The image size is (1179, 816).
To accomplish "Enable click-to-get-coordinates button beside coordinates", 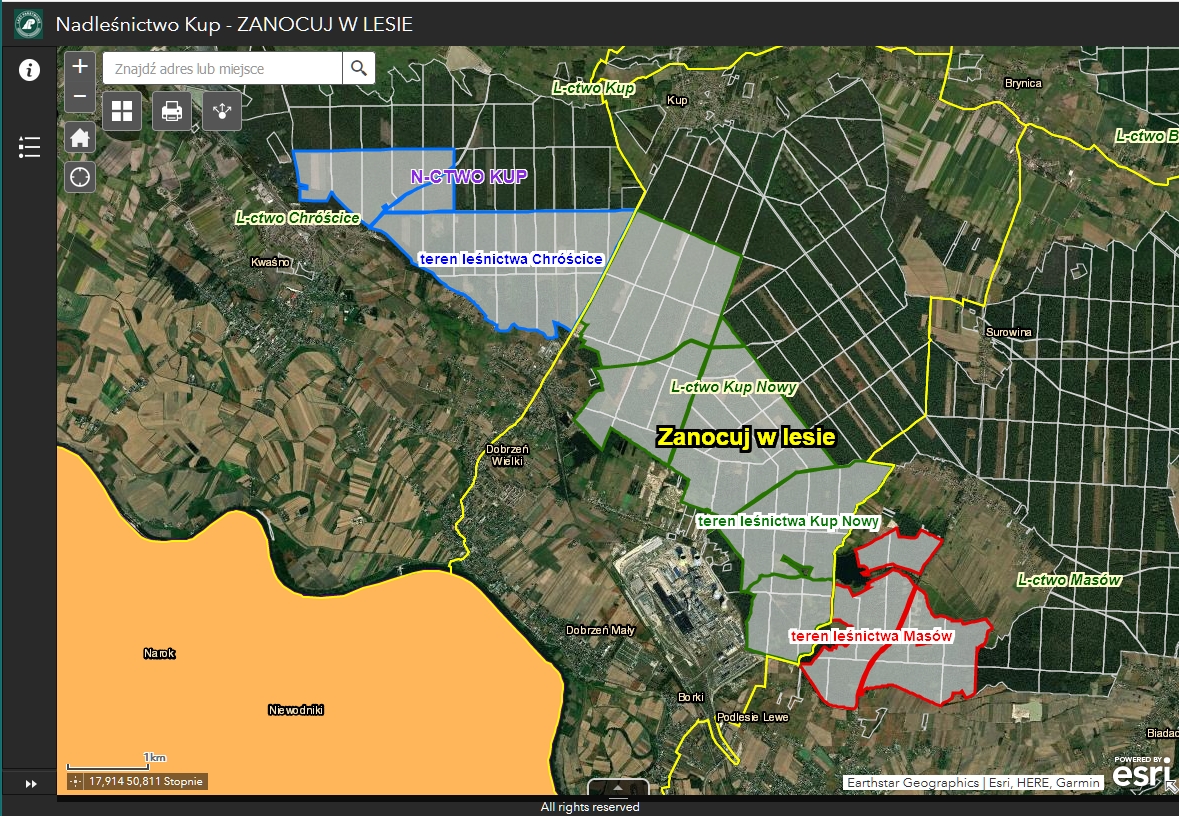I will coord(77,781).
